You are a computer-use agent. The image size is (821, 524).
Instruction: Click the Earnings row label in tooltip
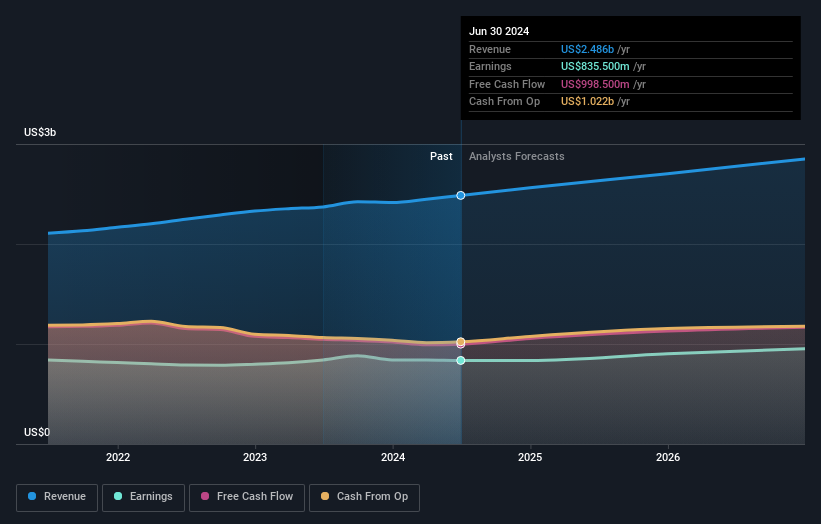tap(490, 66)
